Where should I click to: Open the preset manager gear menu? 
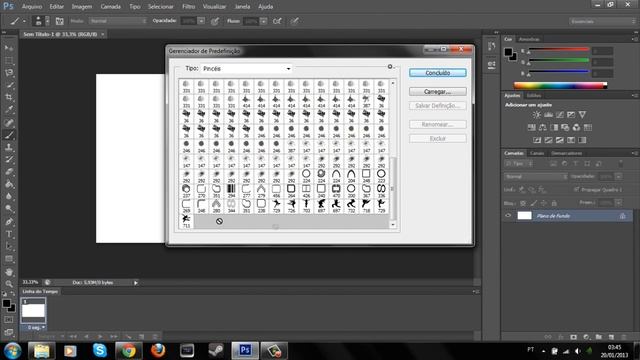(390, 67)
